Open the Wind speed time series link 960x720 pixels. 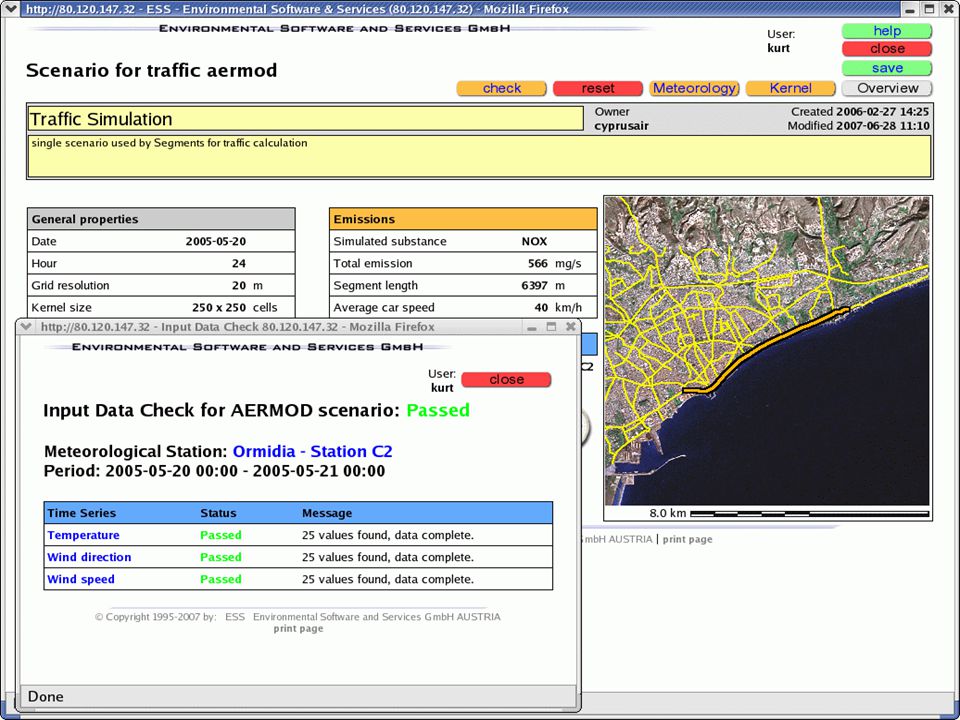pos(81,579)
